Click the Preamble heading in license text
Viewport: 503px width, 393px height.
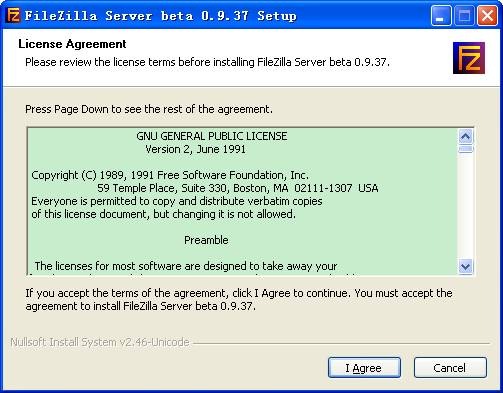coord(206,240)
